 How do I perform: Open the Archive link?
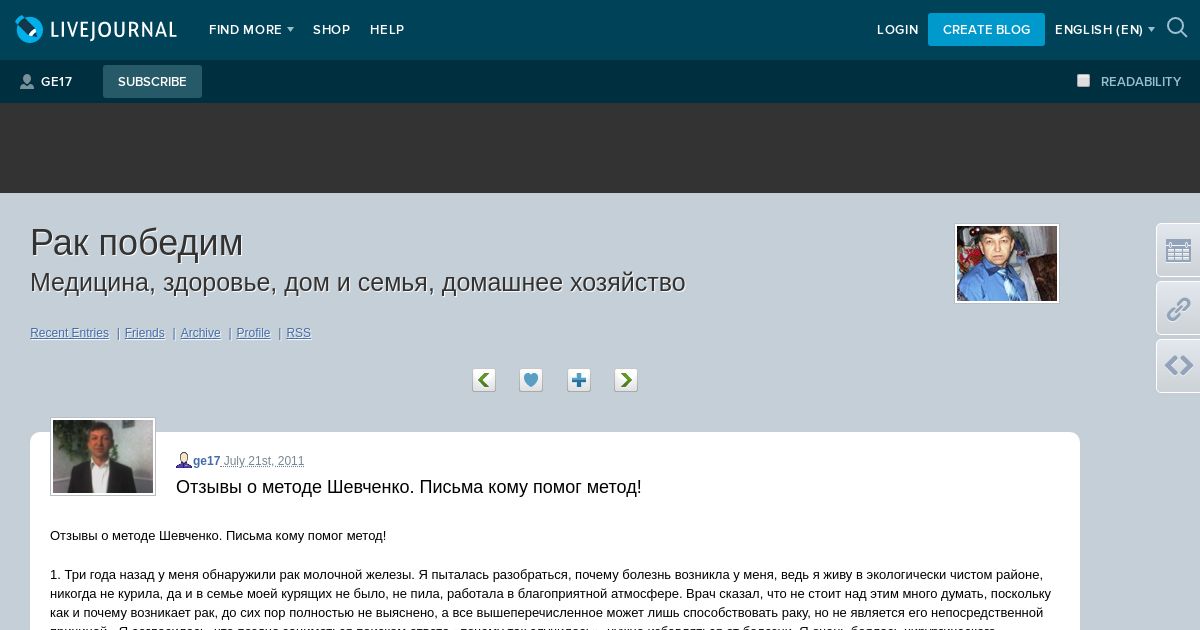click(x=200, y=333)
